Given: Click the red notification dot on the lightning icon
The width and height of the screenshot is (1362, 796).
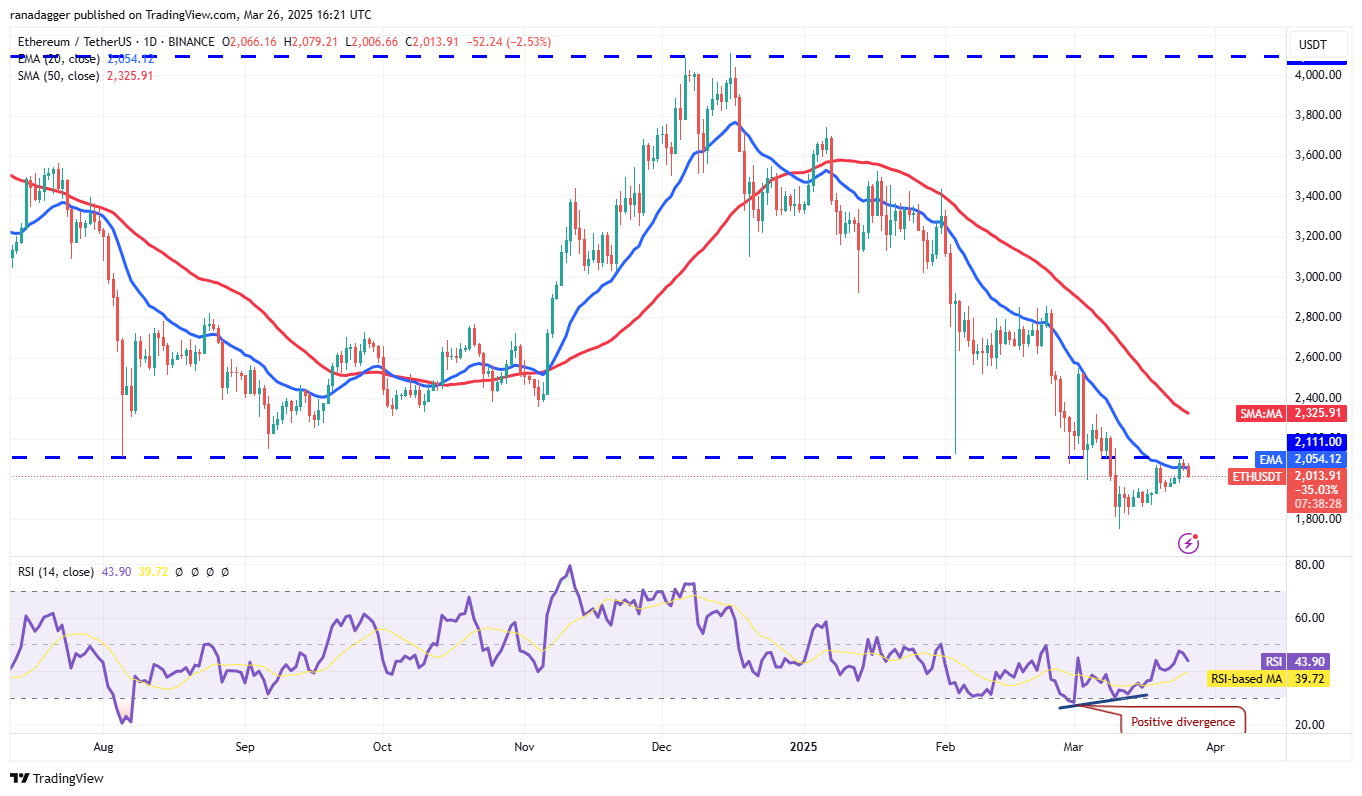Looking at the screenshot, I should coord(1197,535).
